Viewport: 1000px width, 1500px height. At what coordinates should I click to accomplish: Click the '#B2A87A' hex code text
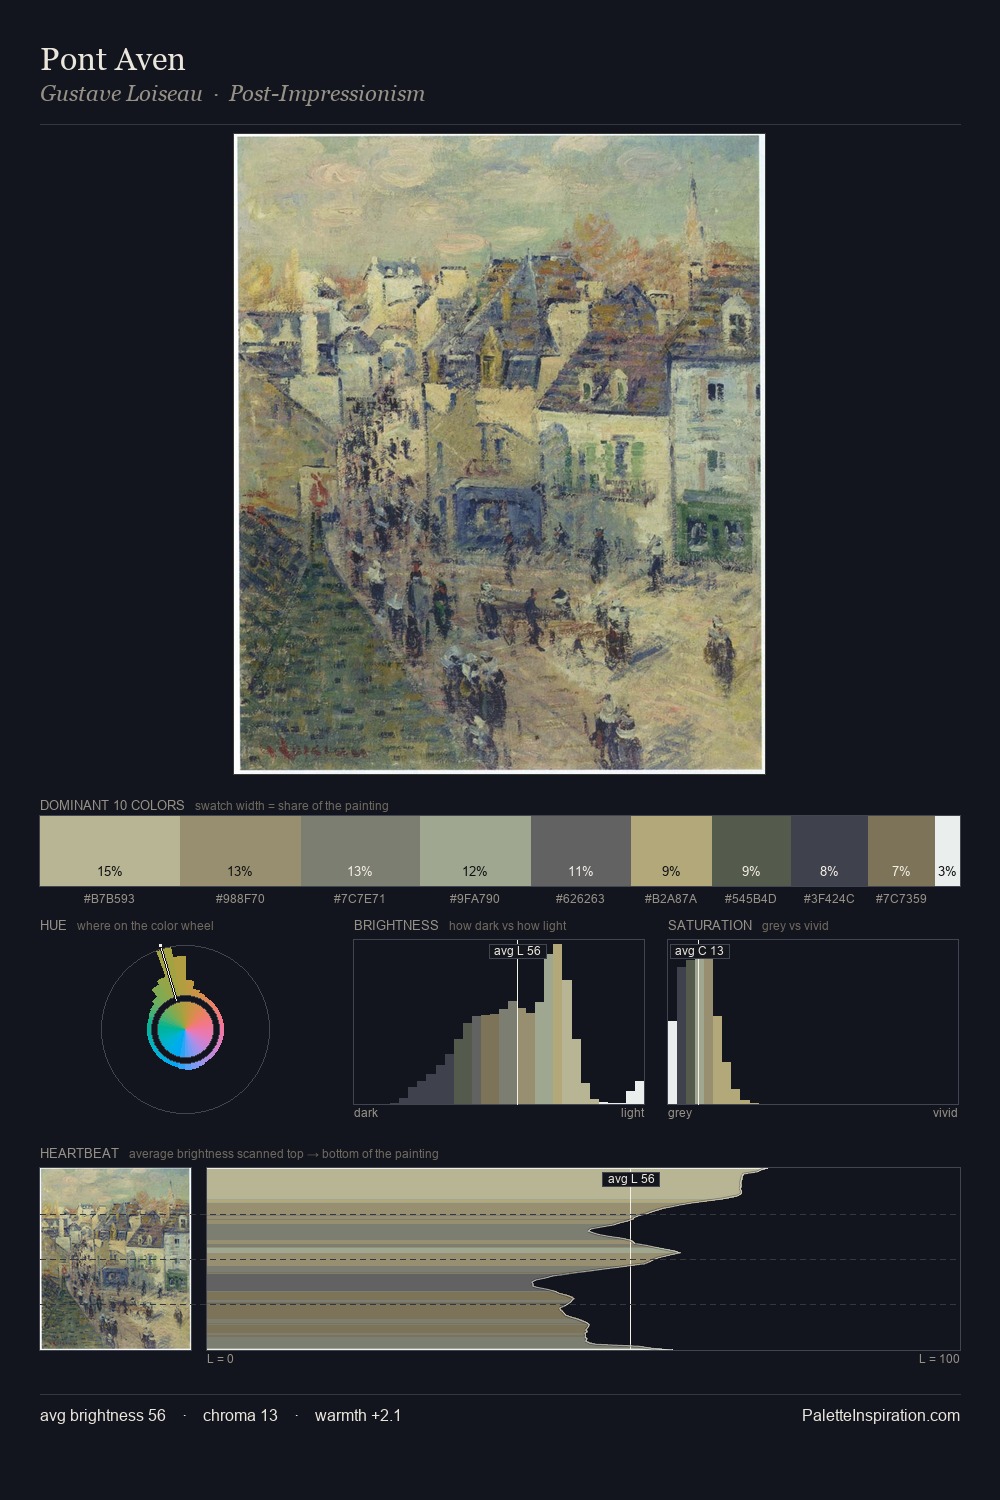[x=671, y=898]
